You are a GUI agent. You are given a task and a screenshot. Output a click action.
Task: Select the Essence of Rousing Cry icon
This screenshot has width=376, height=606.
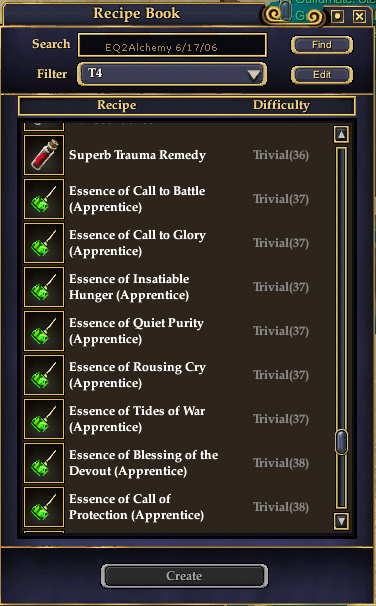coord(44,375)
